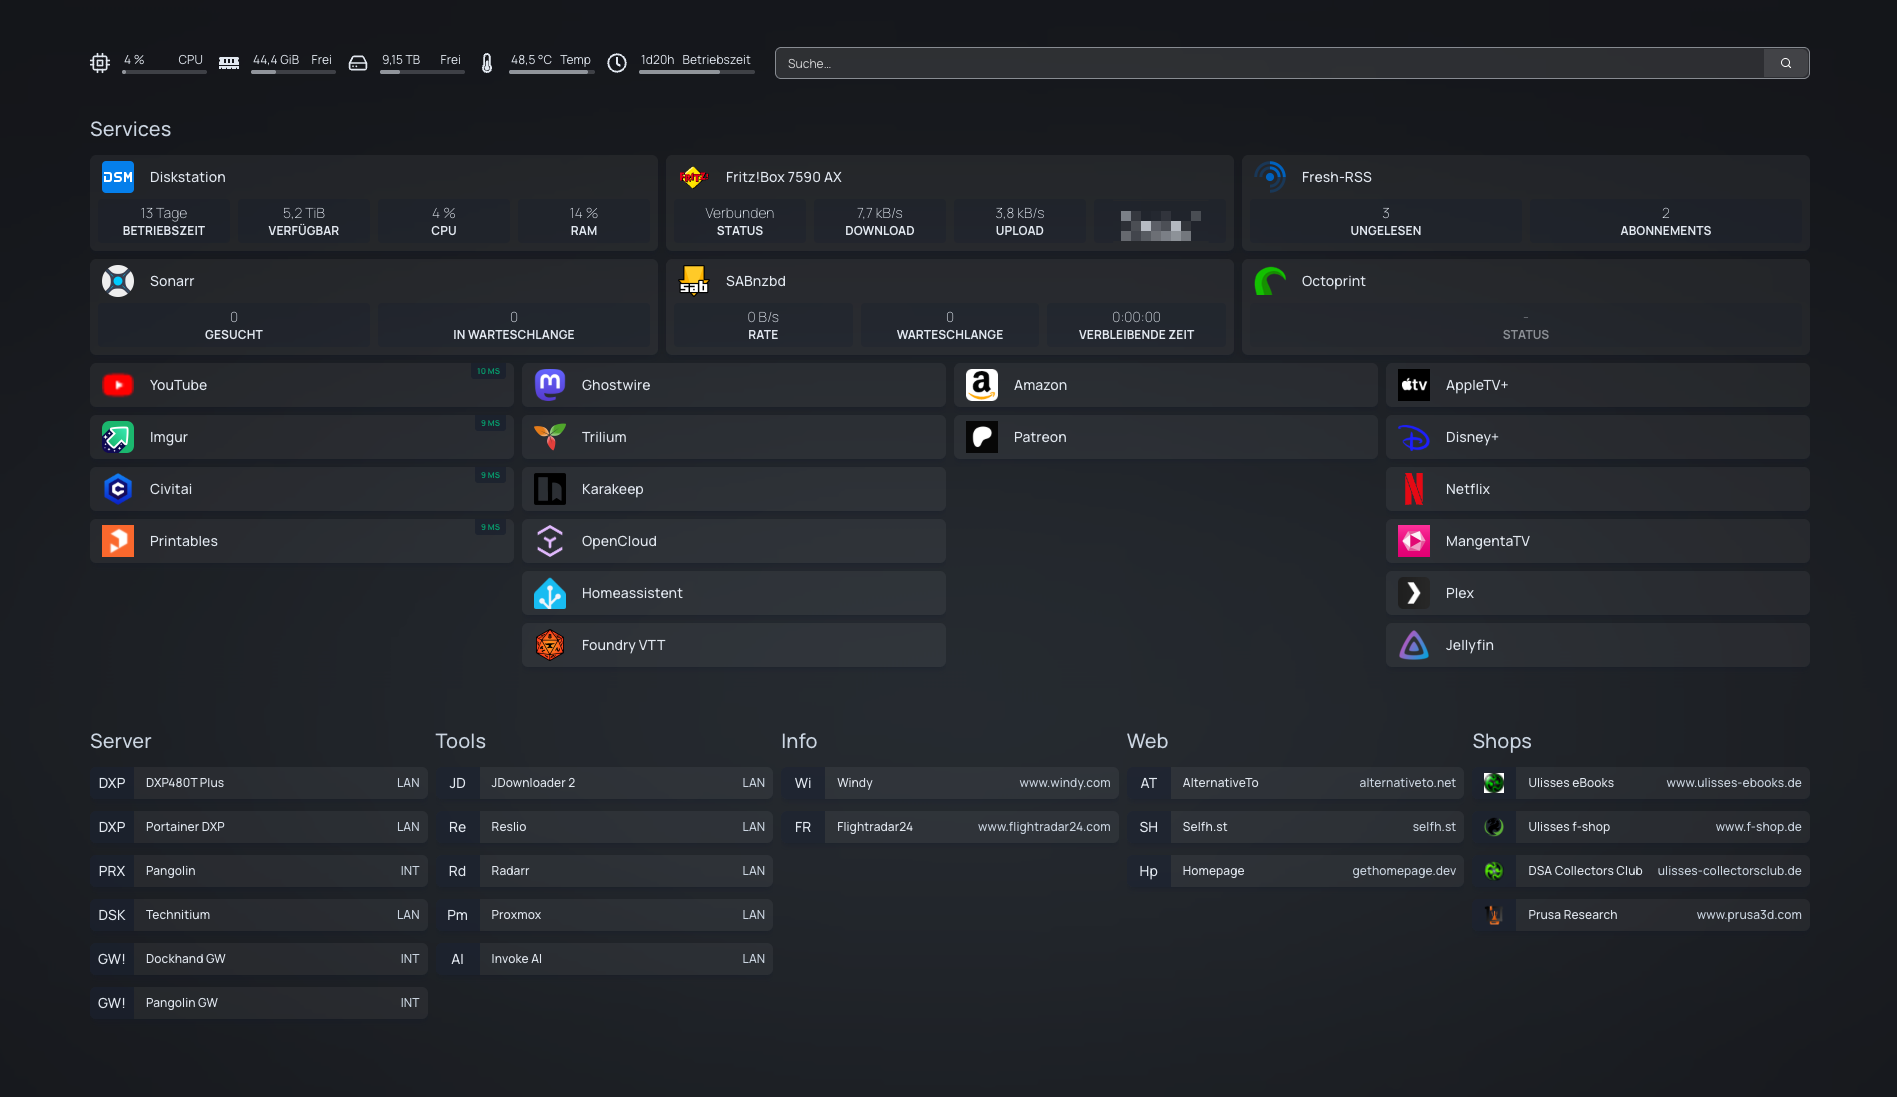Open the Flightradar24 bookmark
Viewport: 1897px width, 1097px height.
click(x=950, y=827)
